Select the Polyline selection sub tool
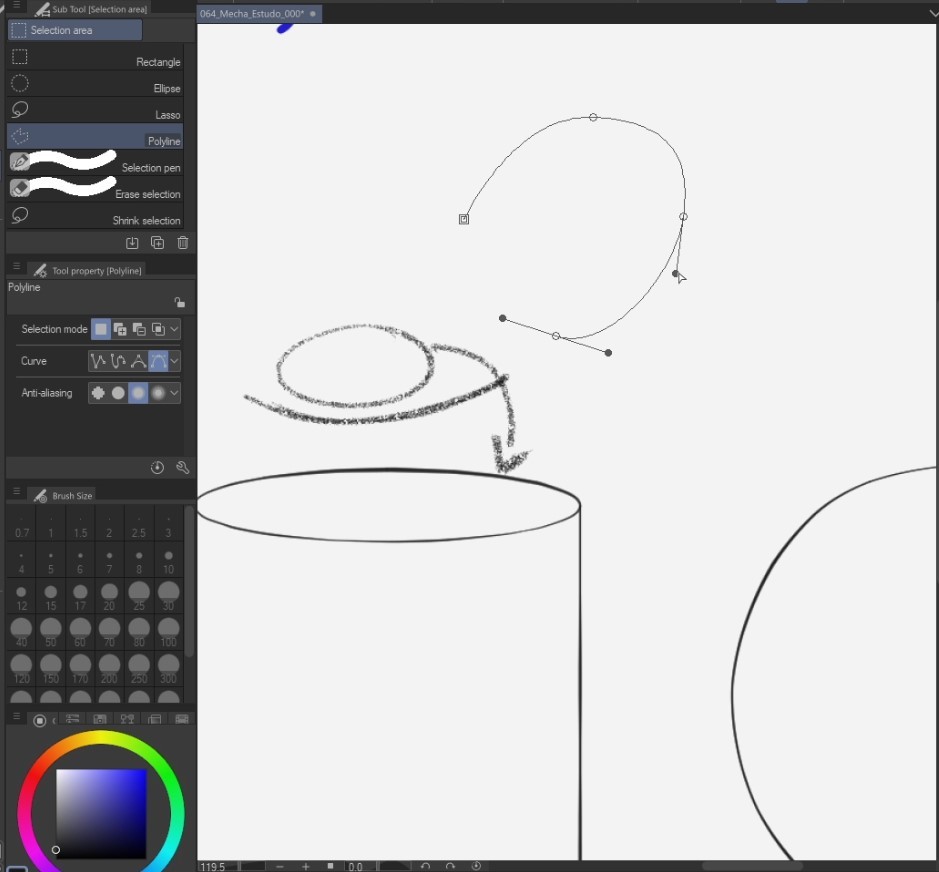The height and width of the screenshot is (872, 939). [x=95, y=137]
